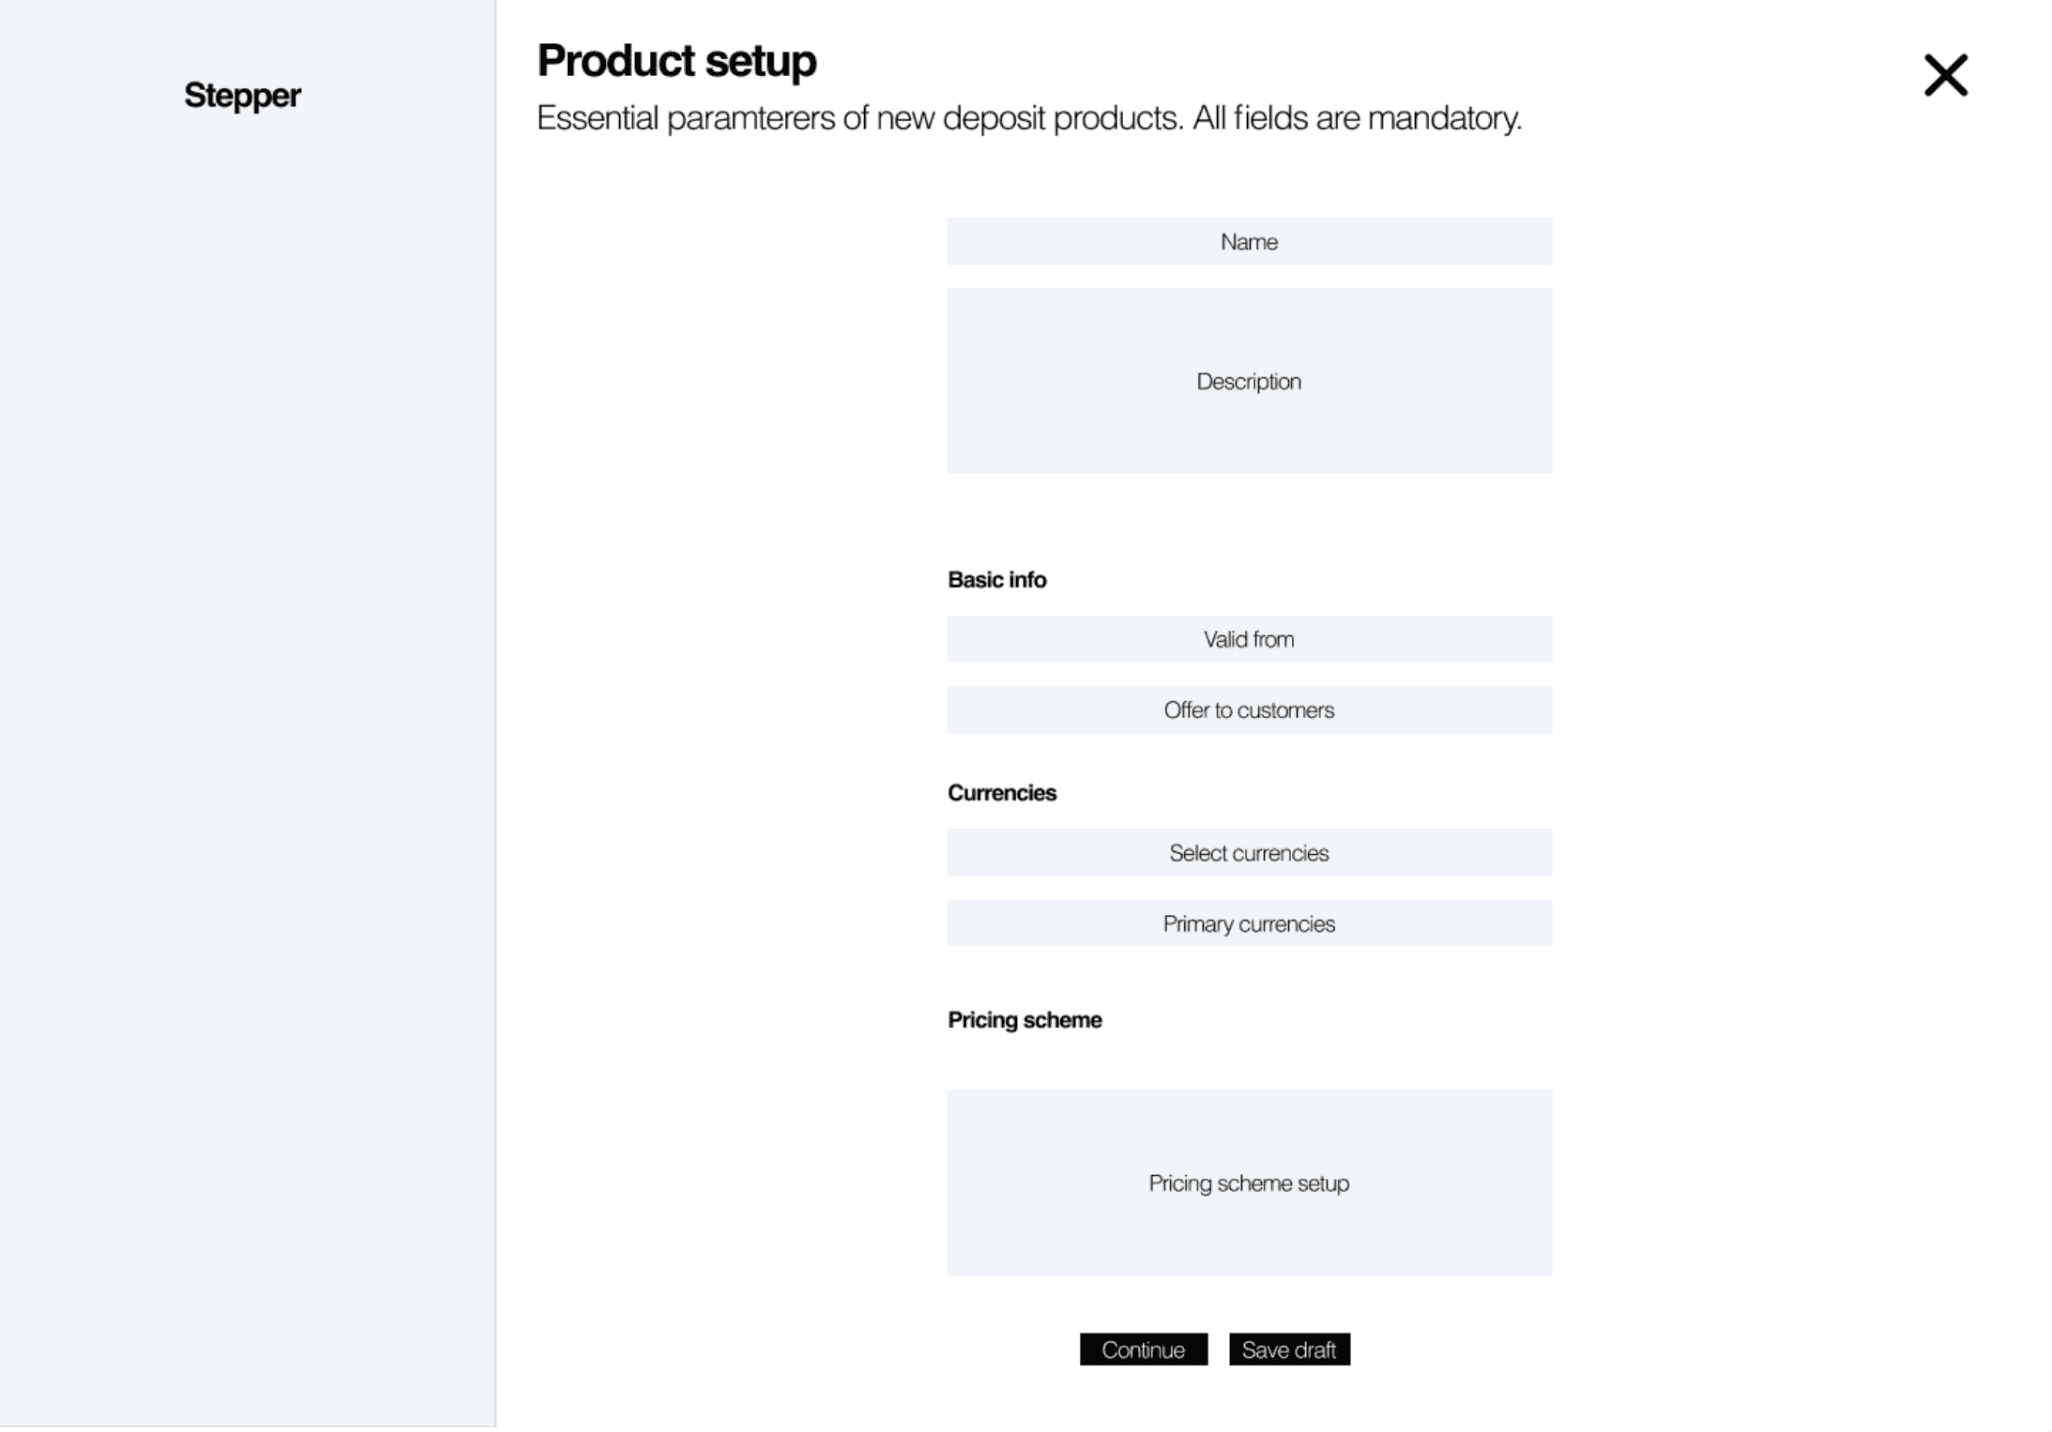Focus the Description text area
Viewport: 2052px width, 1432px height.
pyautogui.click(x=1249, y=380)
